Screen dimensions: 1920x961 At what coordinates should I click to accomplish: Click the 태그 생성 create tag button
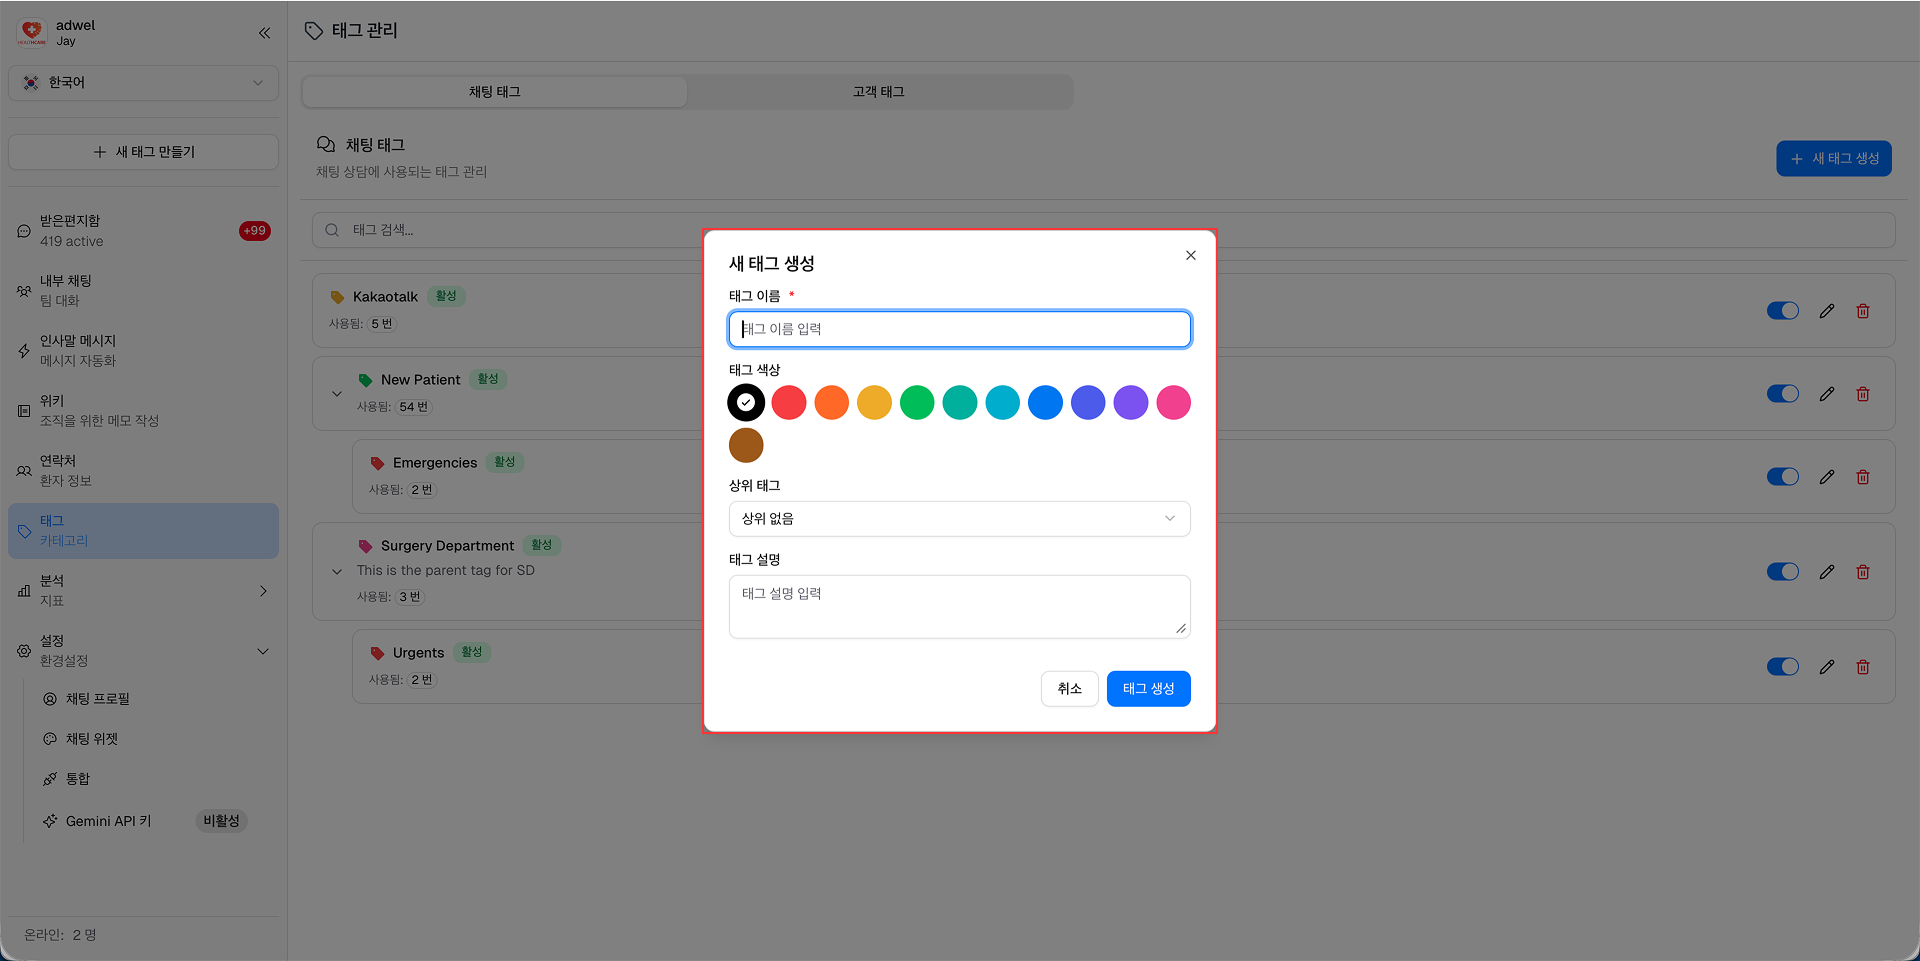point(1148,688)
